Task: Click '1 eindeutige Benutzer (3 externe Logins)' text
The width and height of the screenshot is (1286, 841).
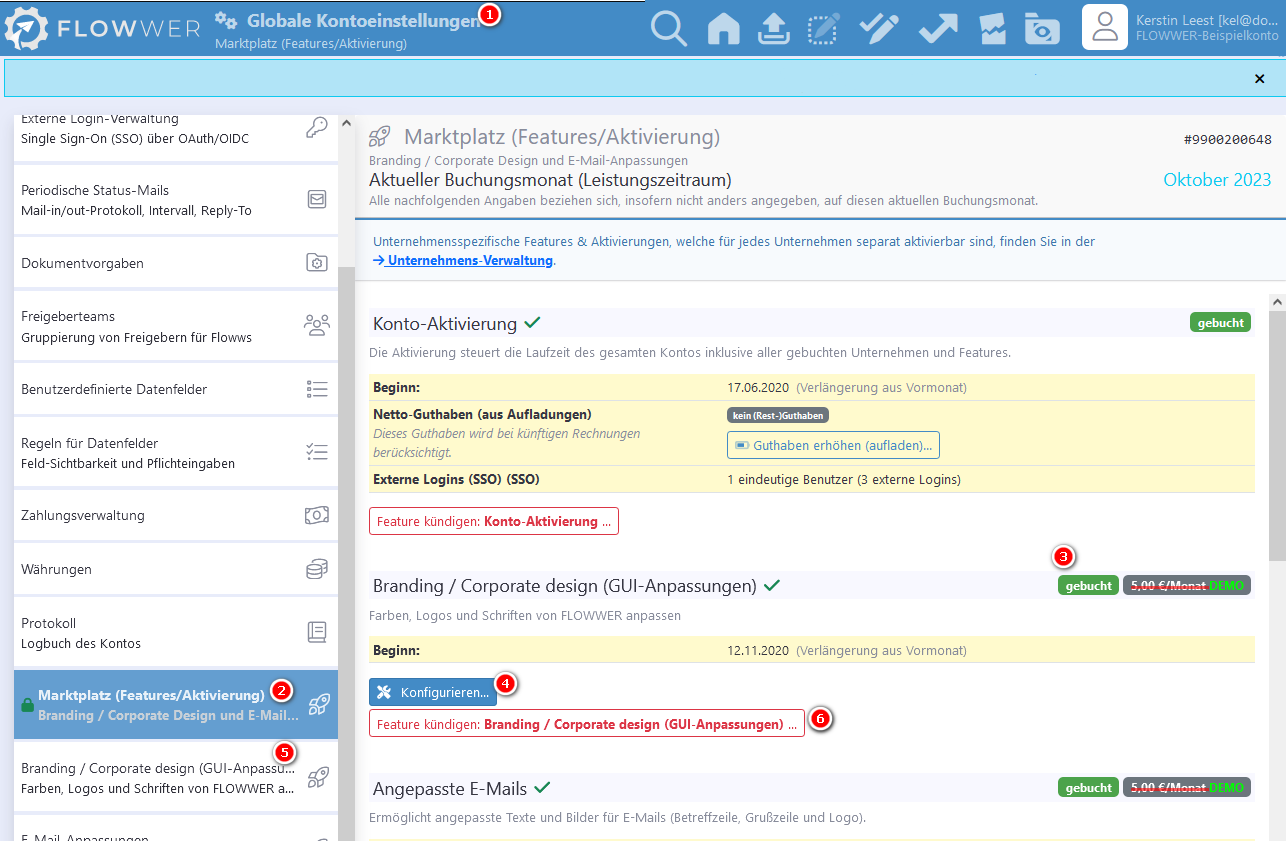Action: [x=844, y=479]
